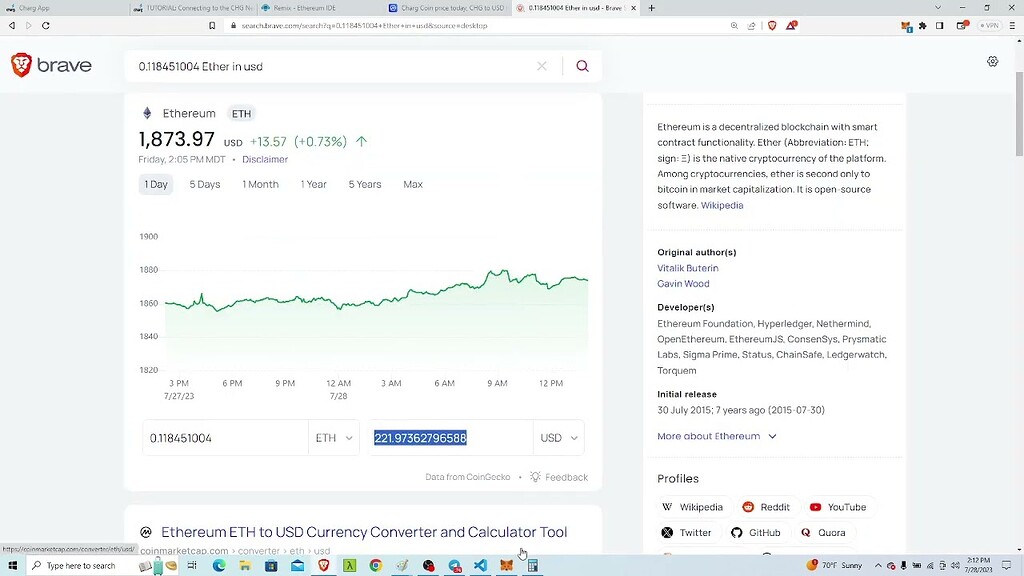
Task: Open the USD currency dropdown
Action: (559, 438)
